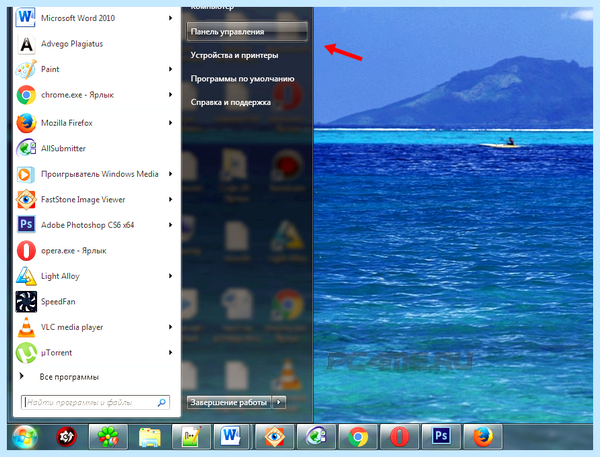
Task: Open the red gear app on taskbar
Action: (x=67, y=437)
